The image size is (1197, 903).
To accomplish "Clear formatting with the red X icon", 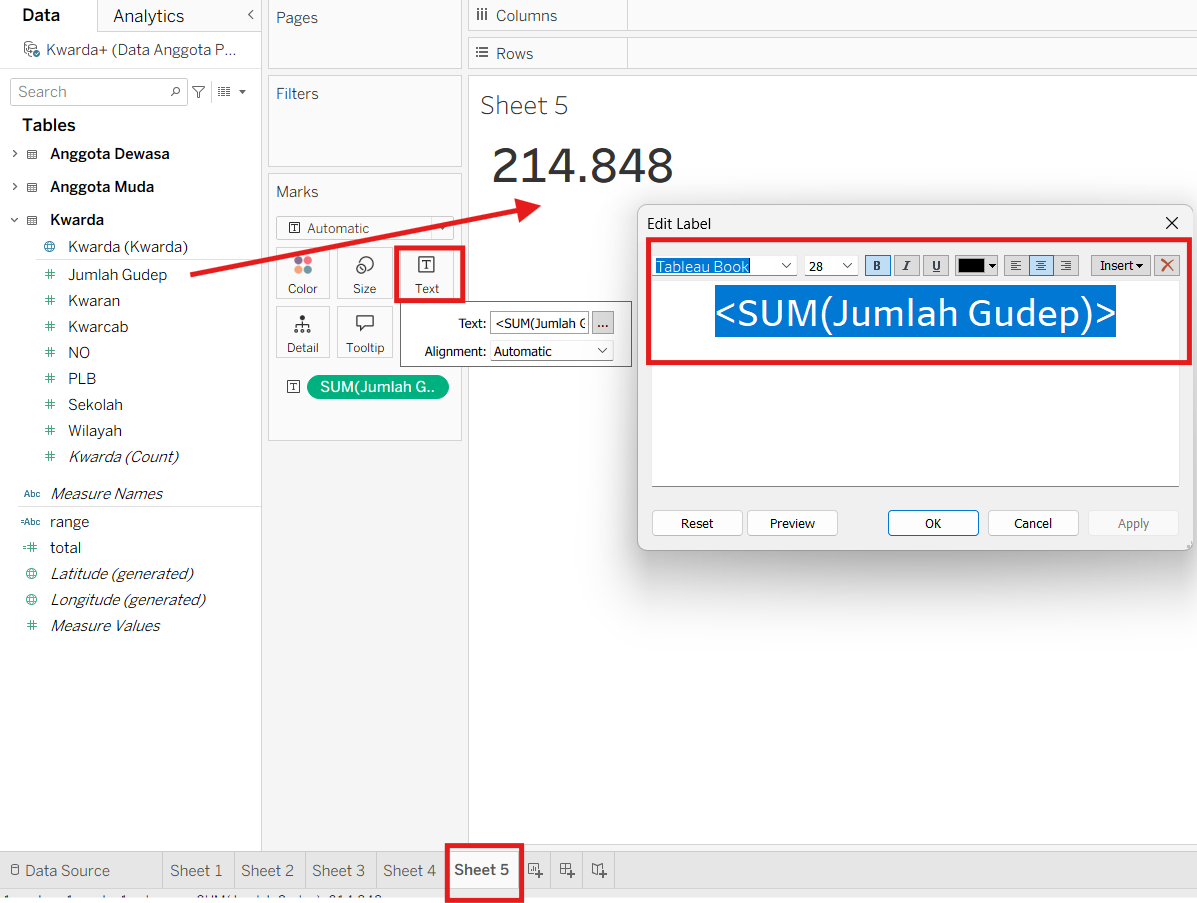I will [1167, 265].
